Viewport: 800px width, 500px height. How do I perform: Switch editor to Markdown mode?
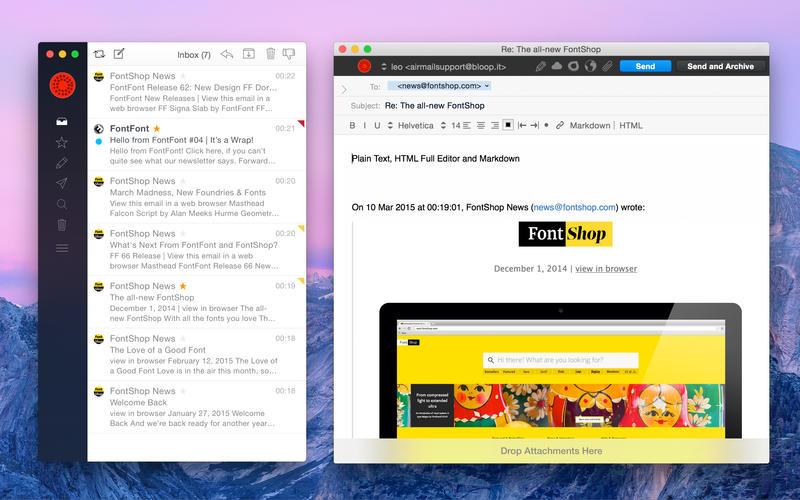point(590,126)
